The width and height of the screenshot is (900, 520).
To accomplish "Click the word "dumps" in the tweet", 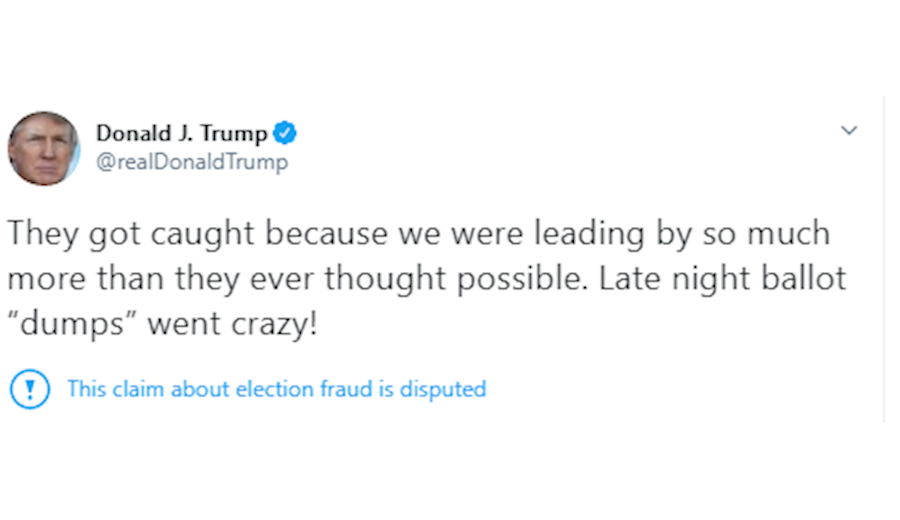I will (x=71, y=324).
